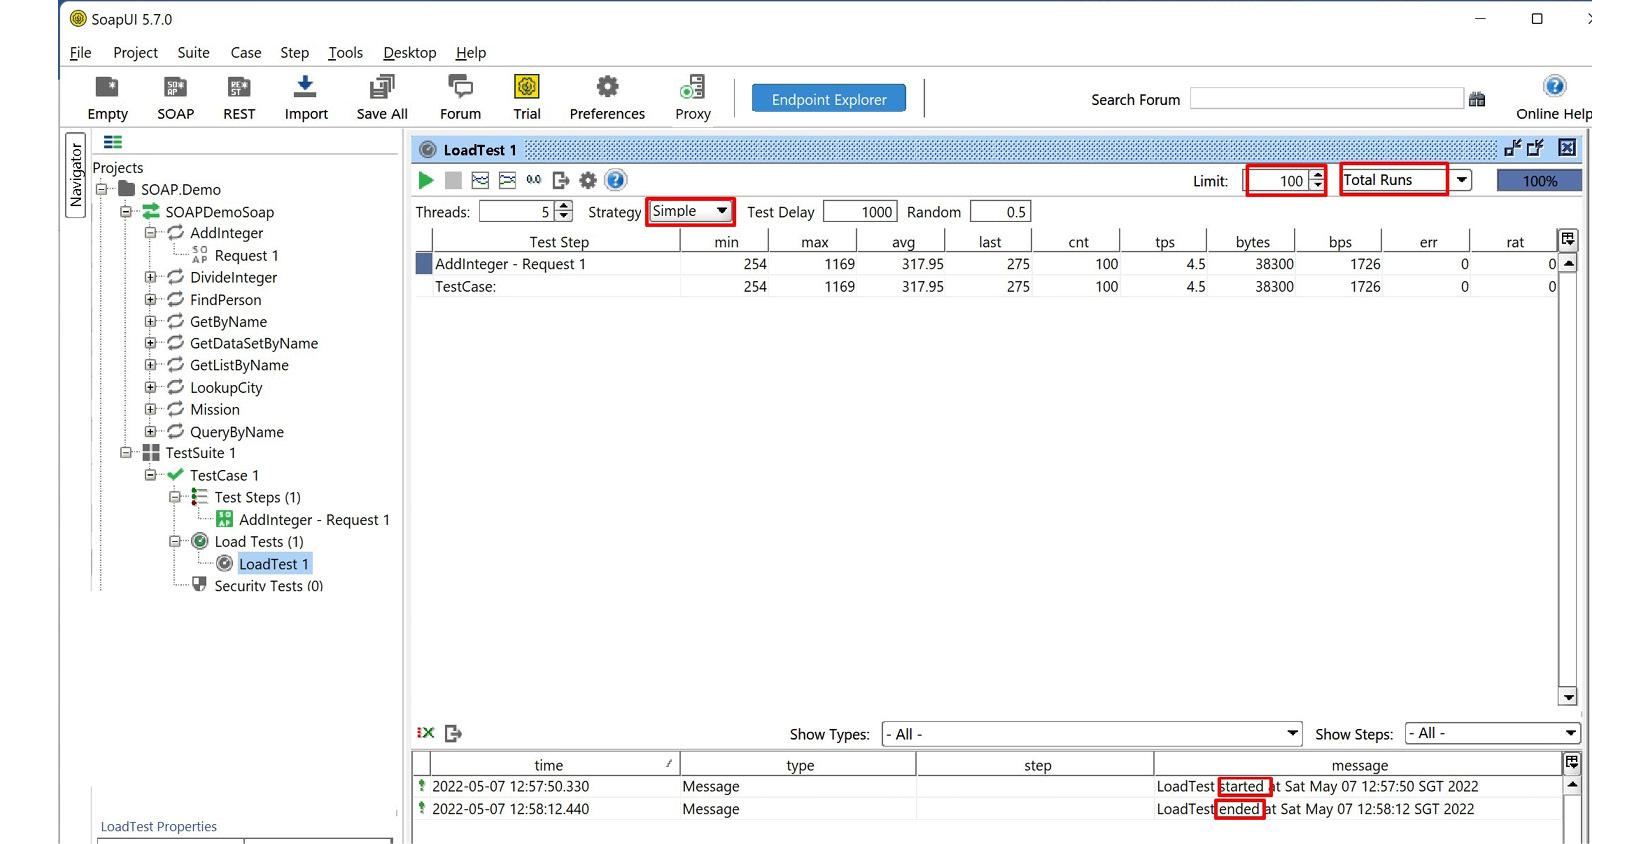Open the Total Runs limit type dropdown
The width and height of the screenshot is (1650, 844).
[x=1406, y=180]
